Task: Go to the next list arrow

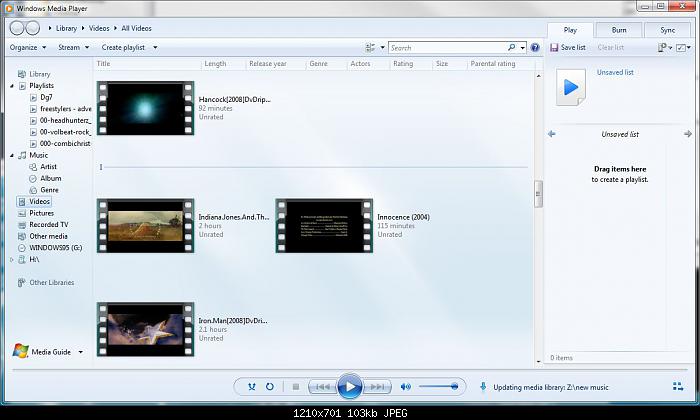Action: coord(688,134)
